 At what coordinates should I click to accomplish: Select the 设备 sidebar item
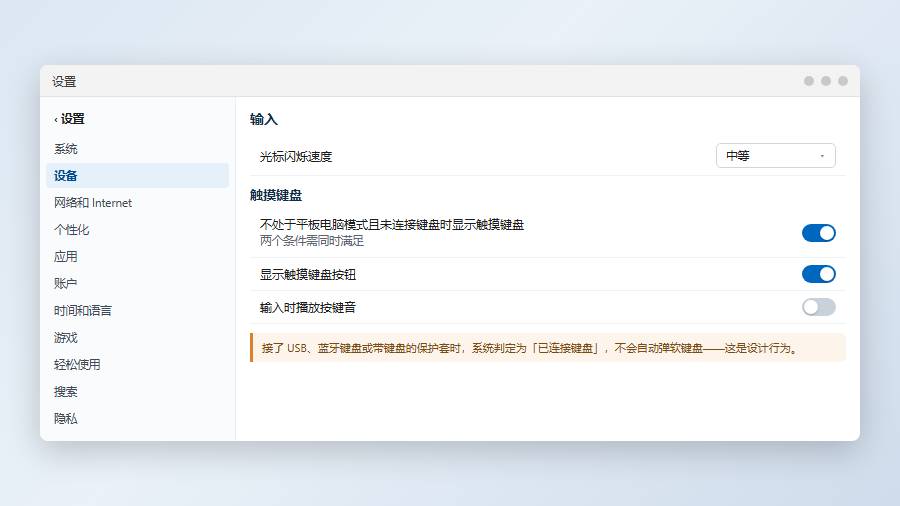pyautogui.click(x=137, y=176)
